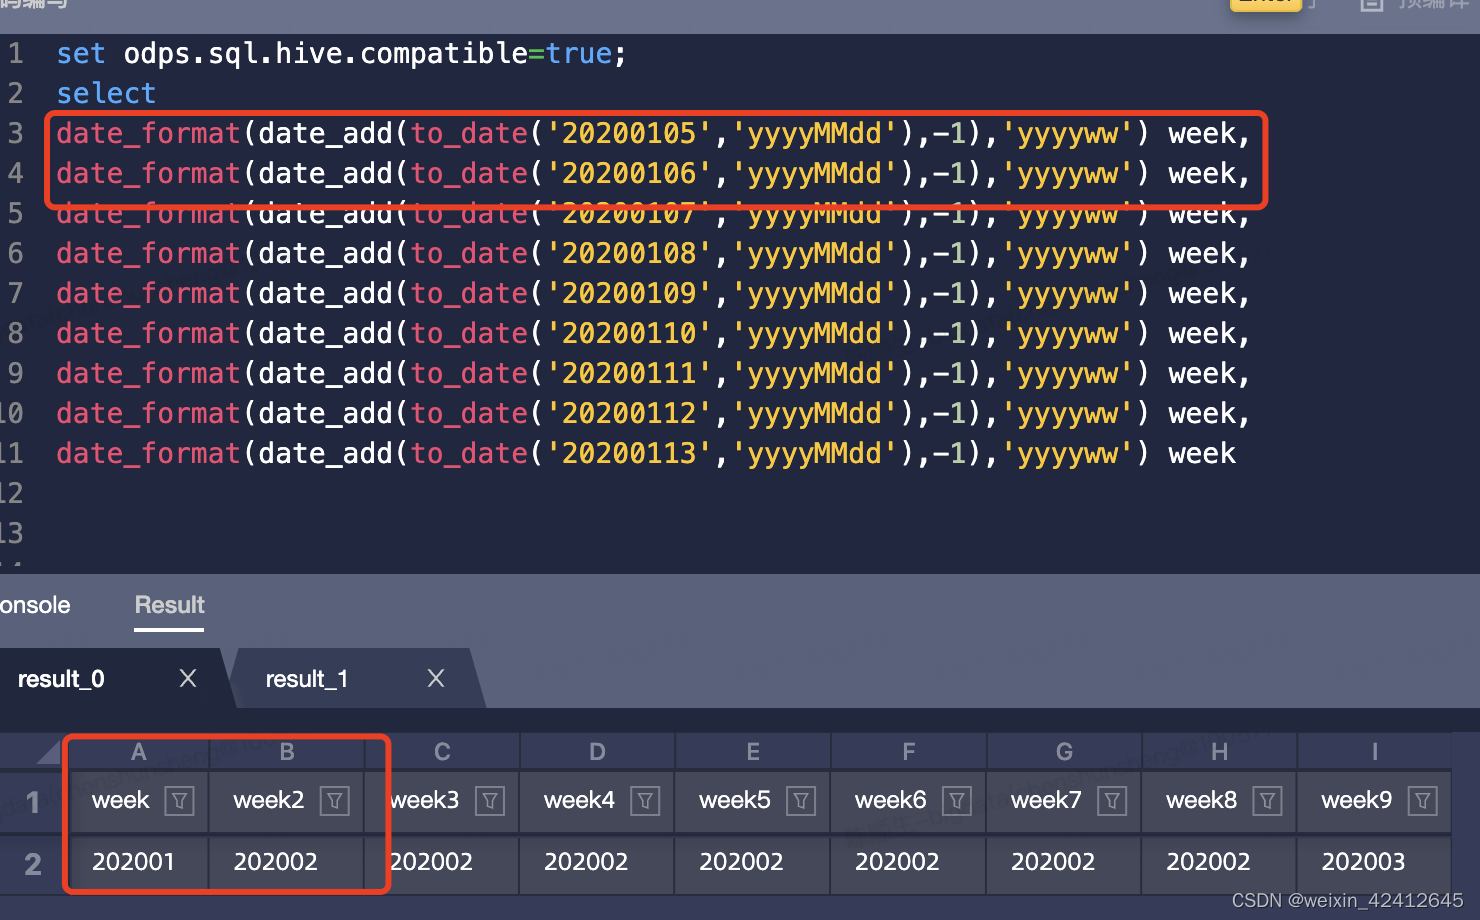The image size is (1480, 920).
Task: Click 202002 cell under week8
Action: 1219,863
